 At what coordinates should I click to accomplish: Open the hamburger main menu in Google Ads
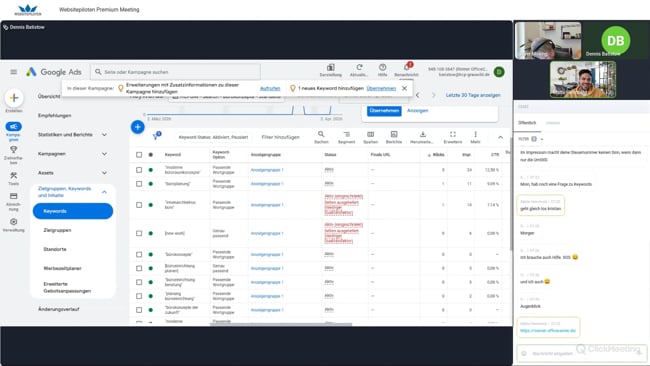pyautogui.click(x=14, y=72)
